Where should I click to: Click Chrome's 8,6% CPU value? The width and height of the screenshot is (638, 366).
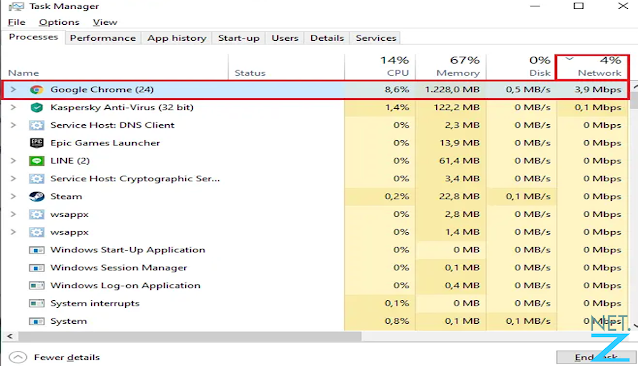click(x=397, y=89)
